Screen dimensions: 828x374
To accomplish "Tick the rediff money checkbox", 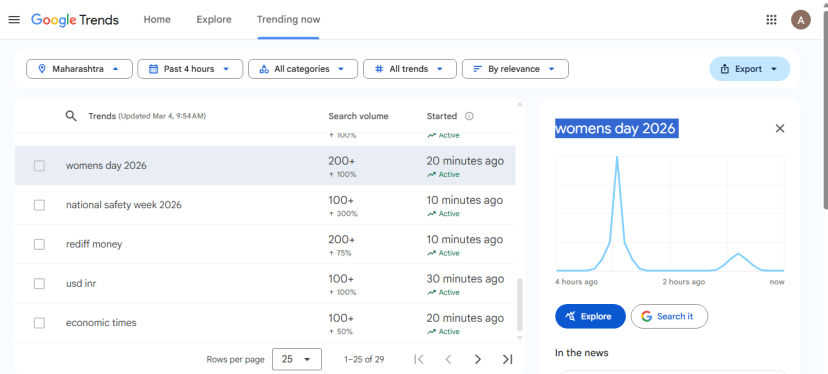I will [x=39, y=244].
